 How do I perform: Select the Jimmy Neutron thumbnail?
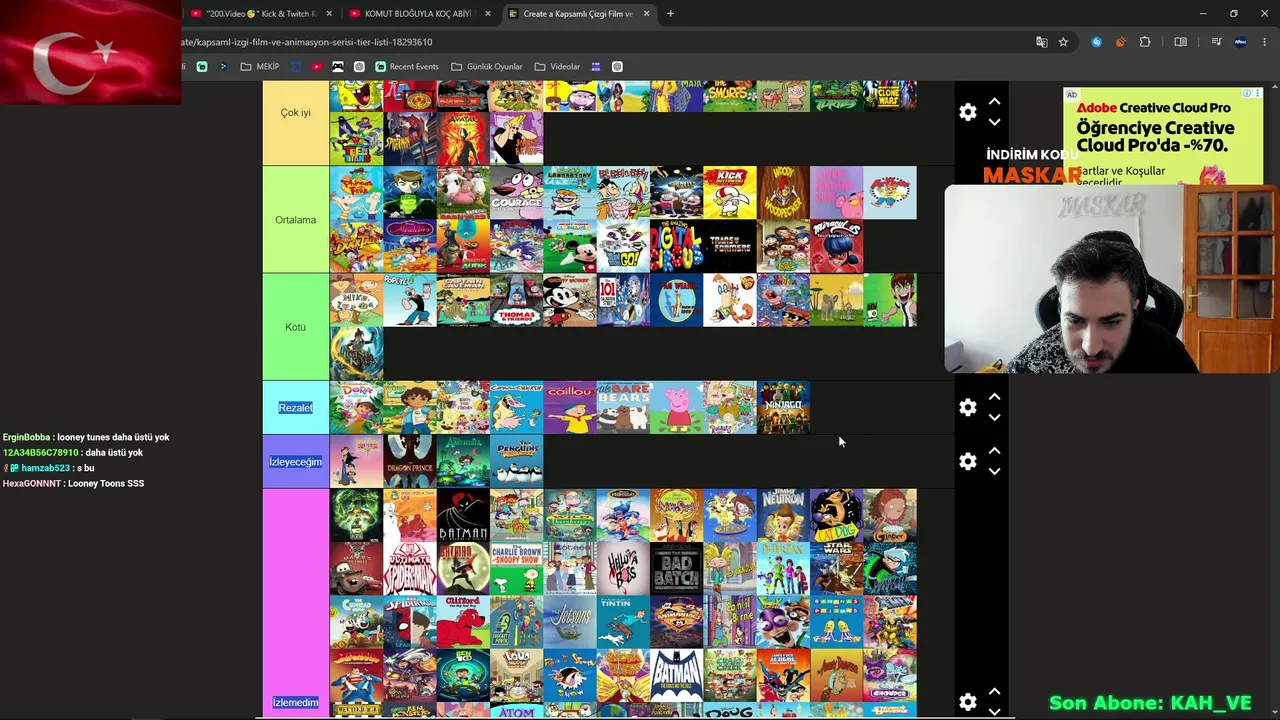tap(784, 516)
